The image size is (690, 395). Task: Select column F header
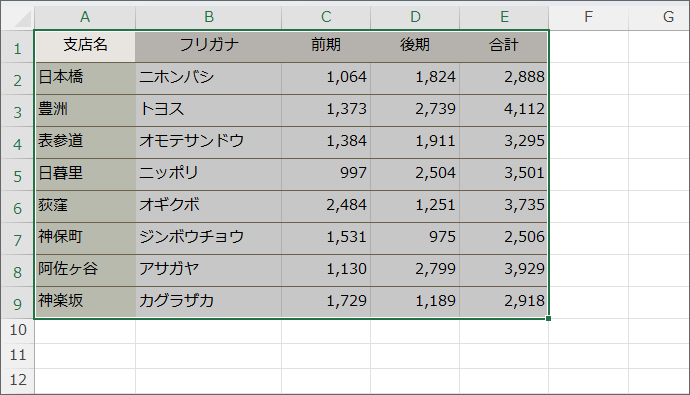(x=588, y=17)
